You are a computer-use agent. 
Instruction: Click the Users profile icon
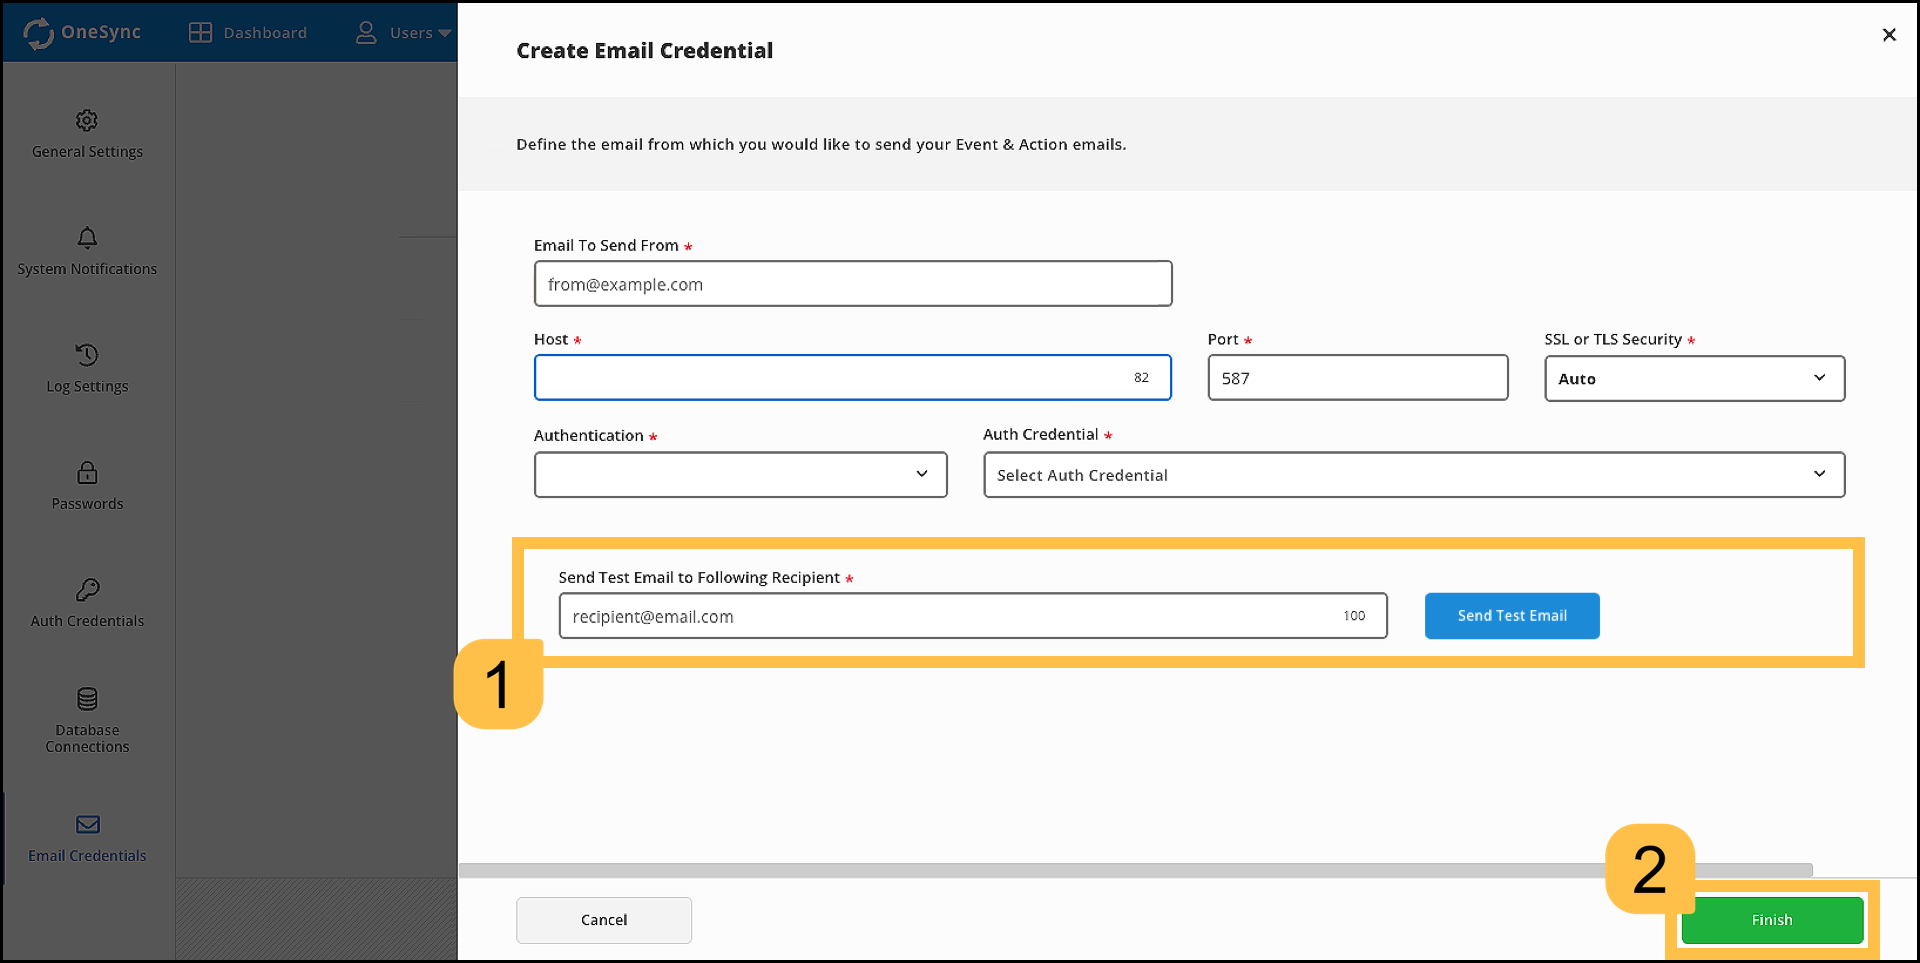pos(366,32)
